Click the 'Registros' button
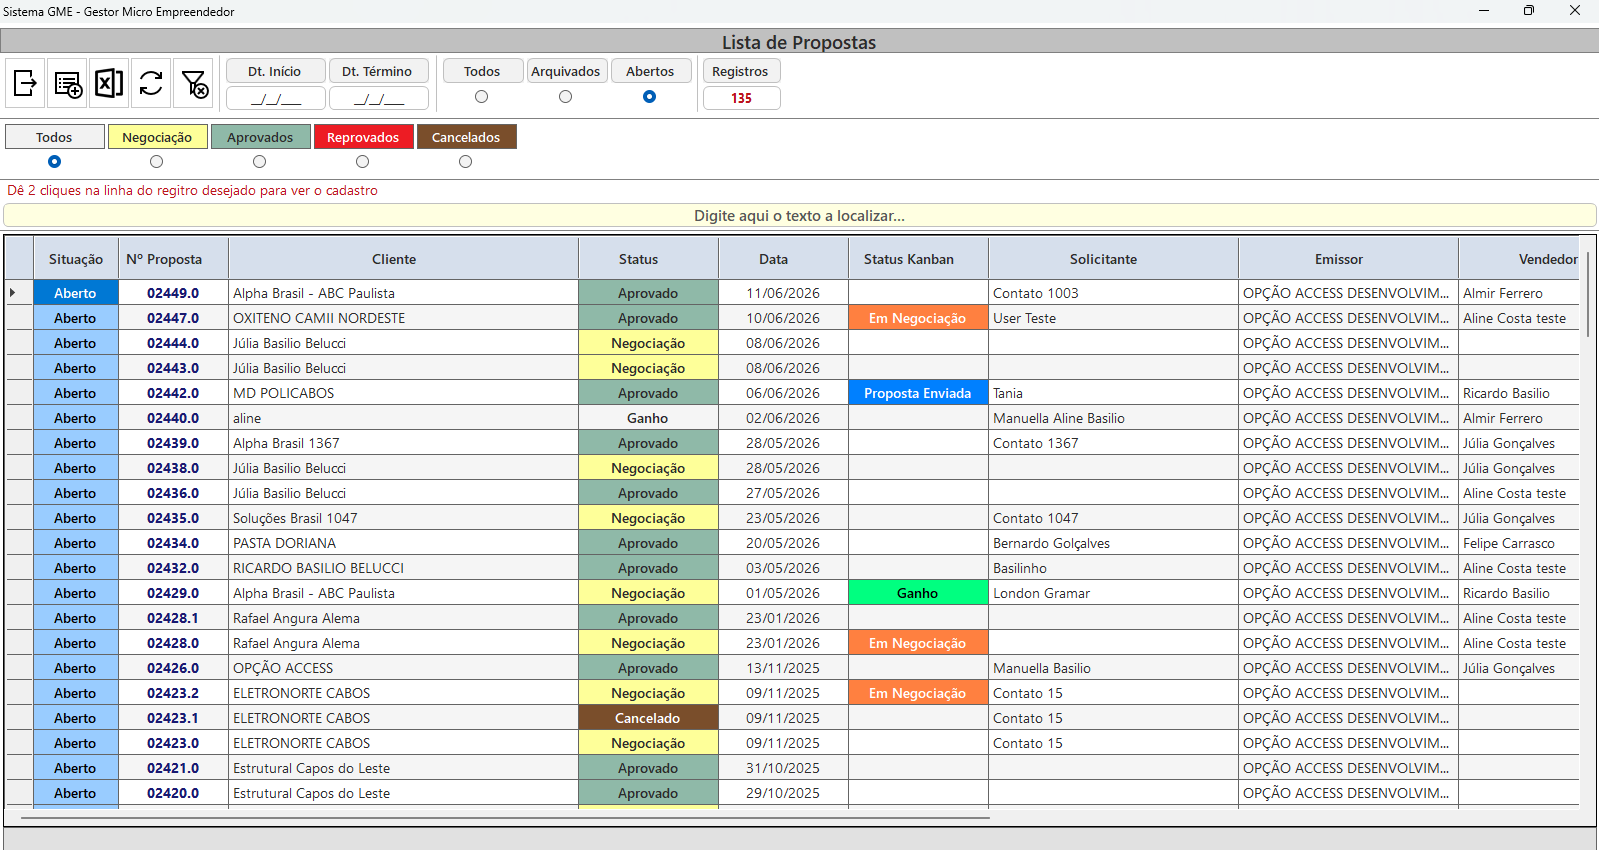 pyautogui.click(x=741, y=71)
